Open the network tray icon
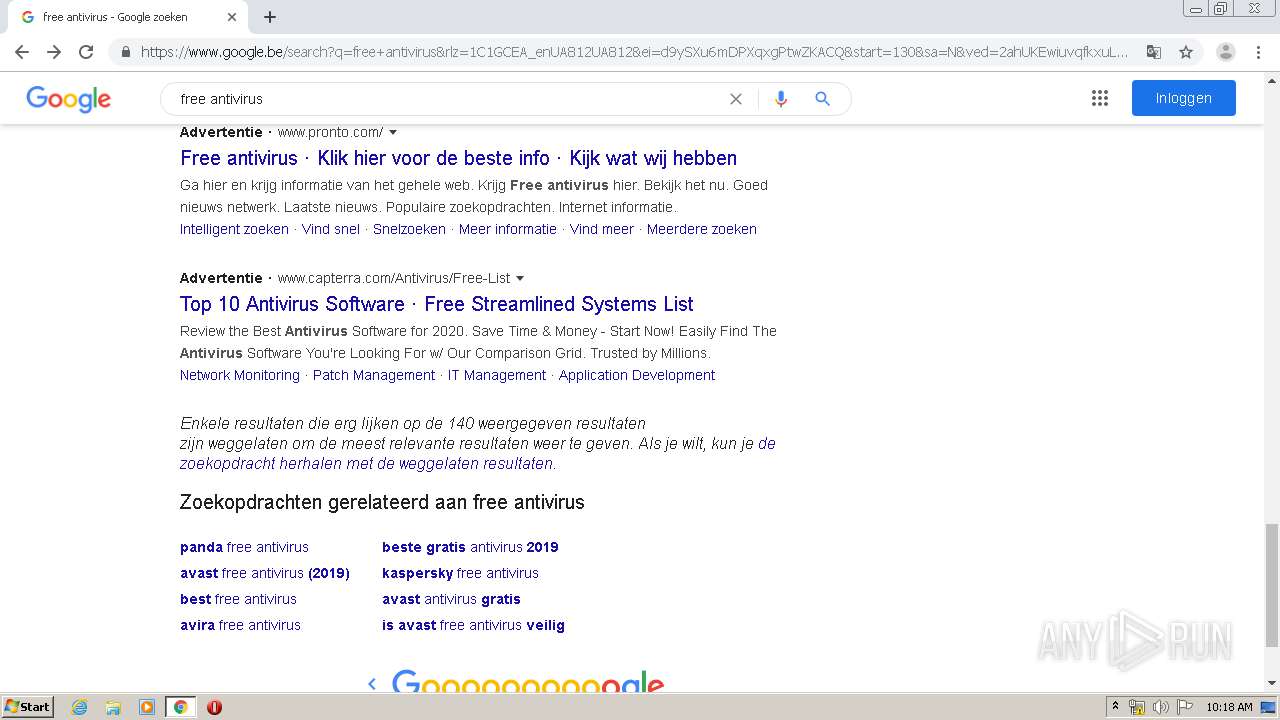The height and width of the screenshot is (720, 1280). pos(1137,707)
